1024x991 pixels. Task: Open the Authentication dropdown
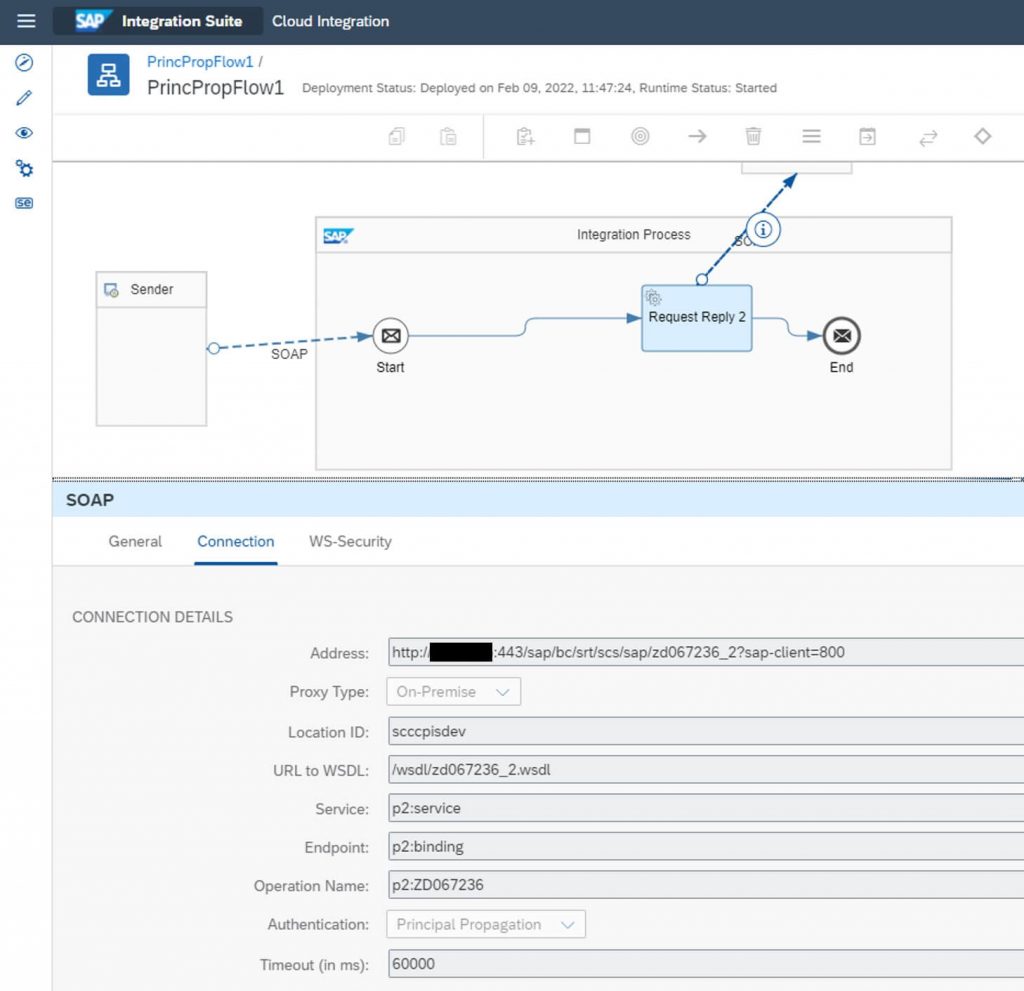486,924
